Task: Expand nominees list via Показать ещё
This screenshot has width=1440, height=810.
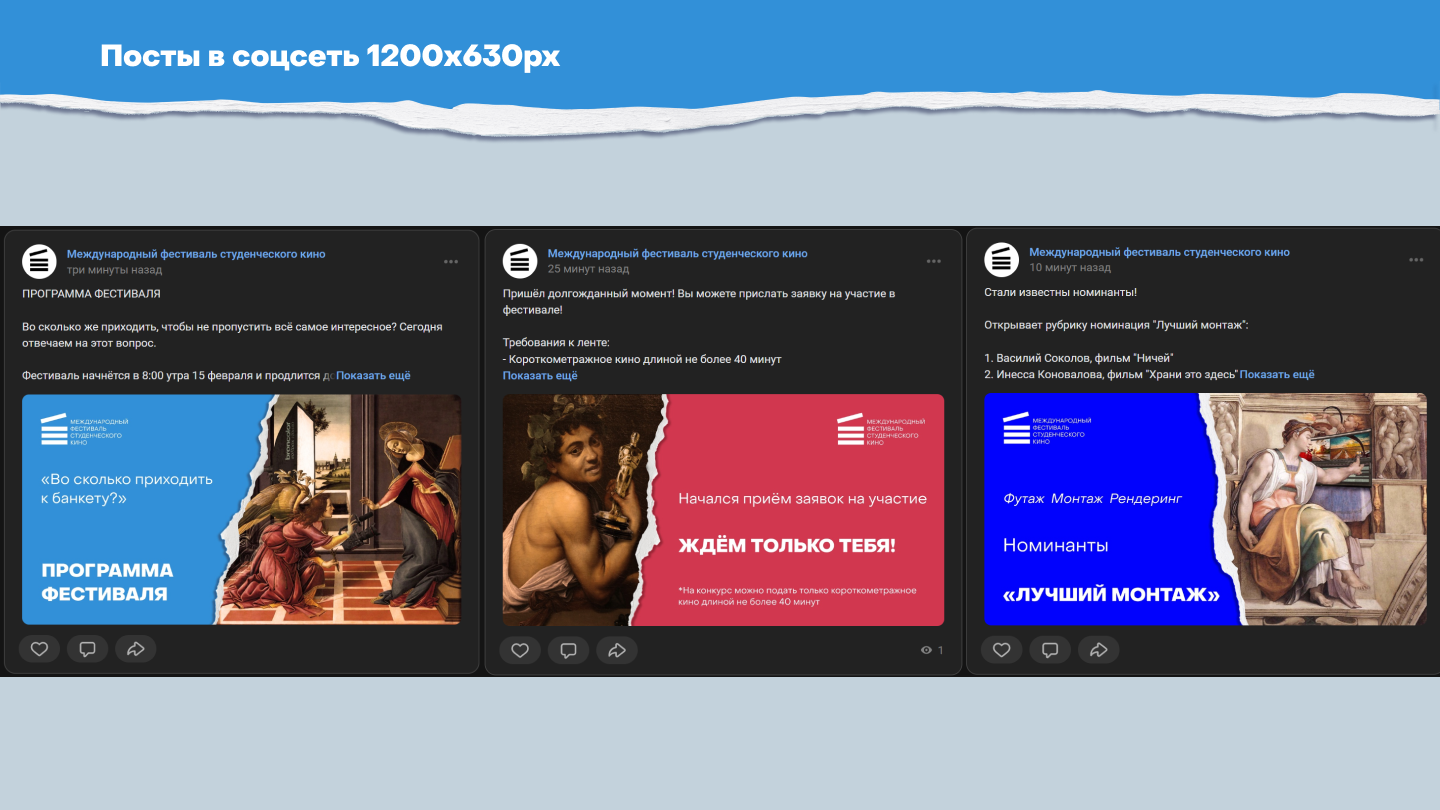Action: point(1277,375)
